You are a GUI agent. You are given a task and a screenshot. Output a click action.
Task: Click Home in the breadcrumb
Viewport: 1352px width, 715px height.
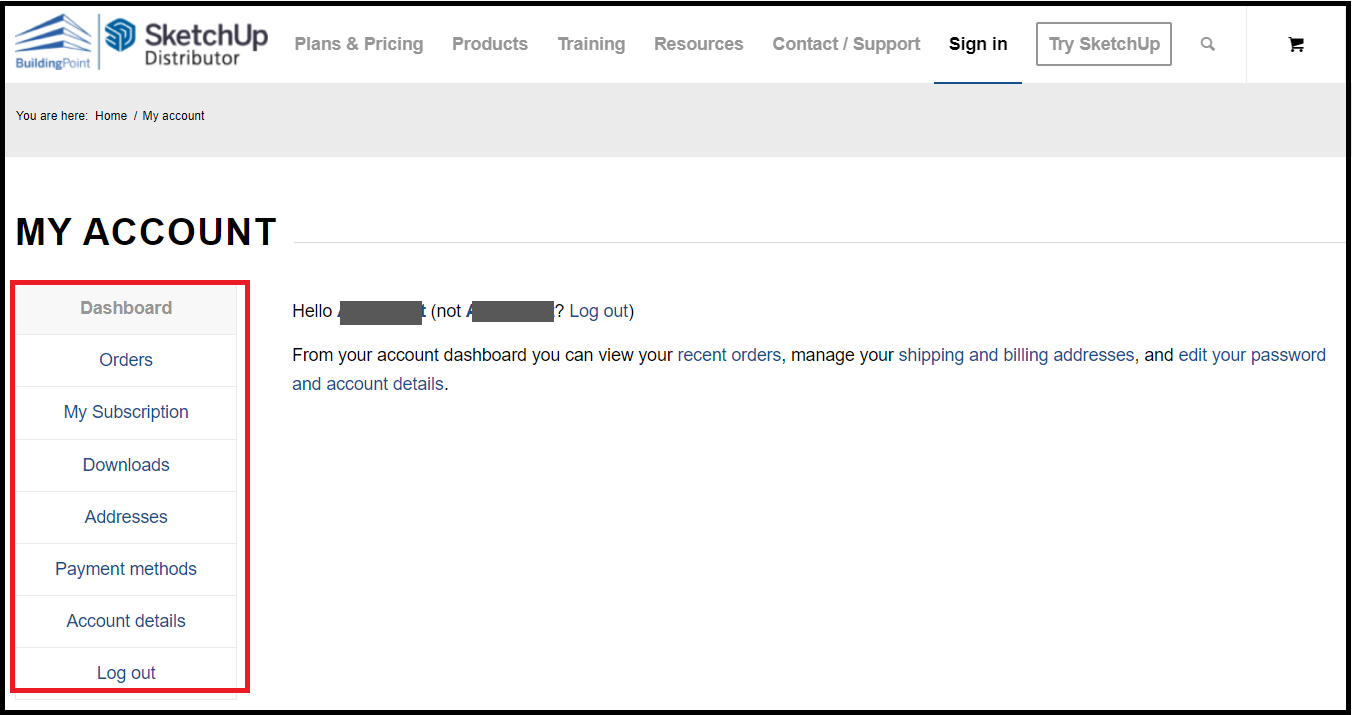(111, 116)
